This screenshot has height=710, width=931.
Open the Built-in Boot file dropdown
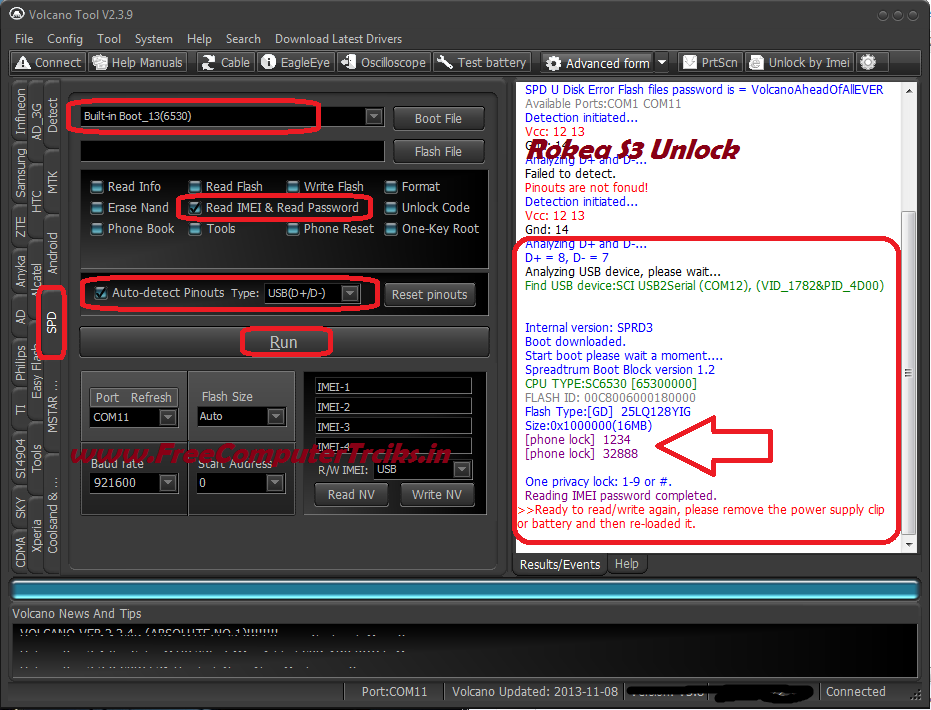pos(373,116)
